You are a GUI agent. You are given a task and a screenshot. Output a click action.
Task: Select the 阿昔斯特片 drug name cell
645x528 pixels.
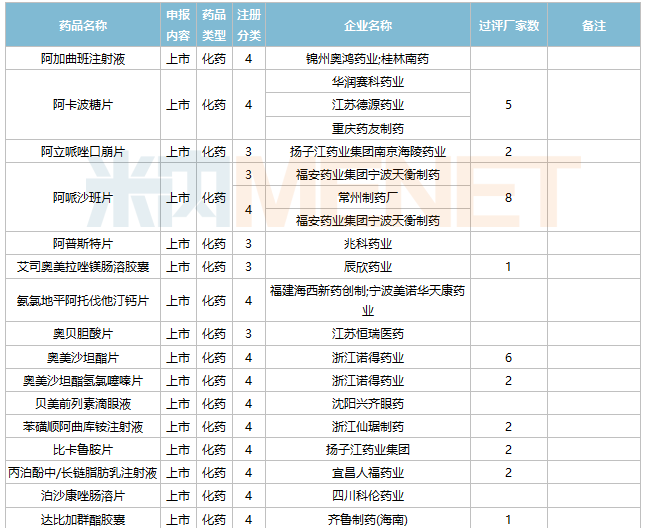coord(83,243)
